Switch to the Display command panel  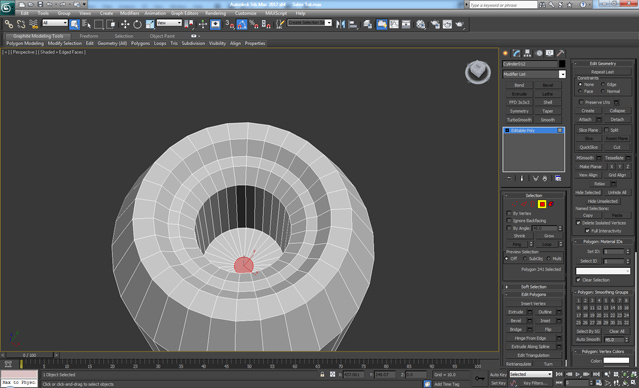tap(550, 53)
